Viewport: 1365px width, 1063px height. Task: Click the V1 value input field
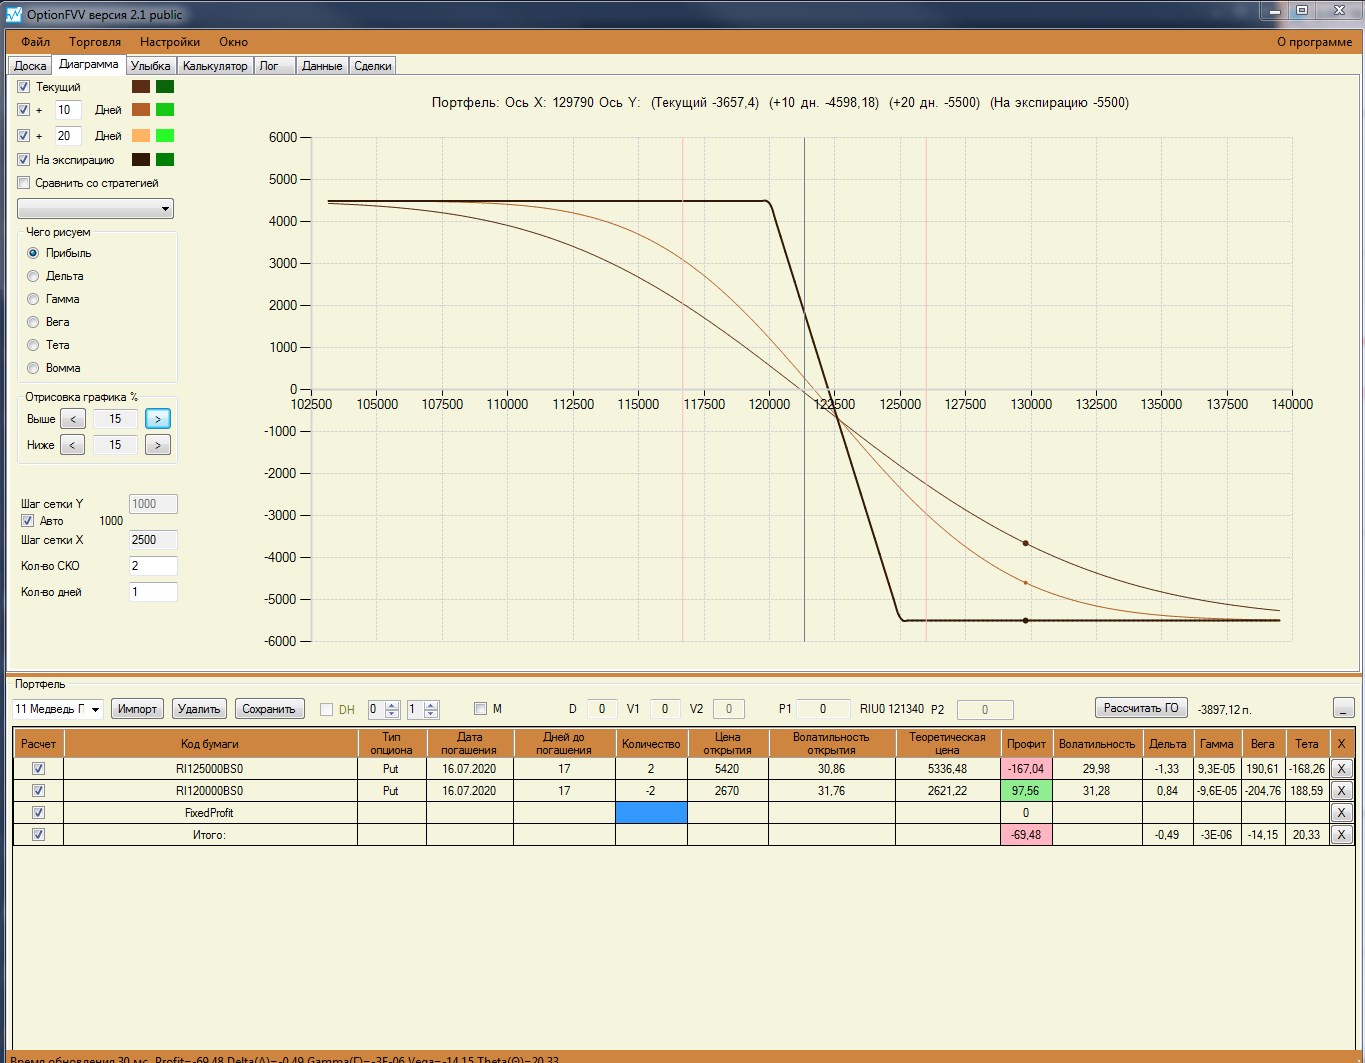[x=665, y=709]
